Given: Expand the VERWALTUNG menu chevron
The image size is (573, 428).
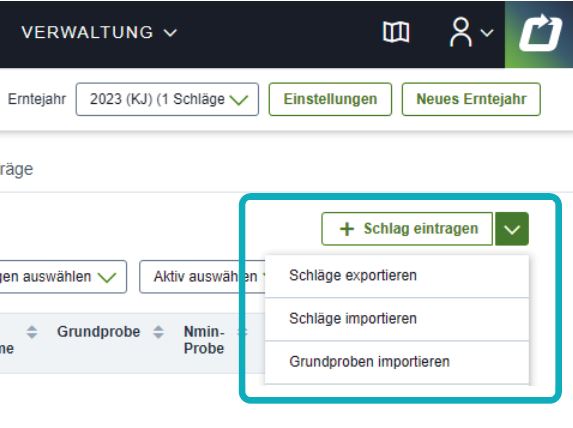Looking at the screenshot, I should [x=170, y=33].
